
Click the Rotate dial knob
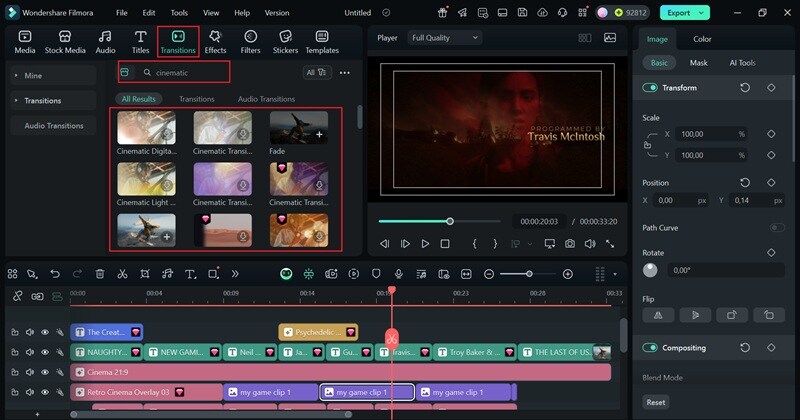(650, 270)
